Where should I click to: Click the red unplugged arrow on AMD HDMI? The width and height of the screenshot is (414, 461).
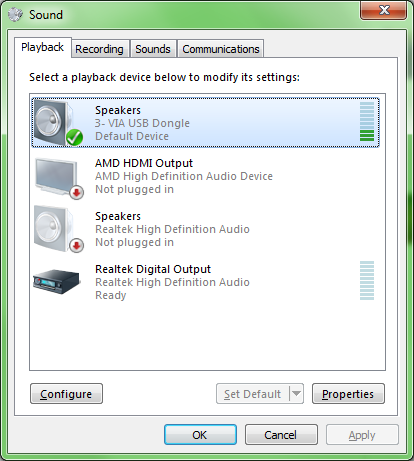(77, 192)
